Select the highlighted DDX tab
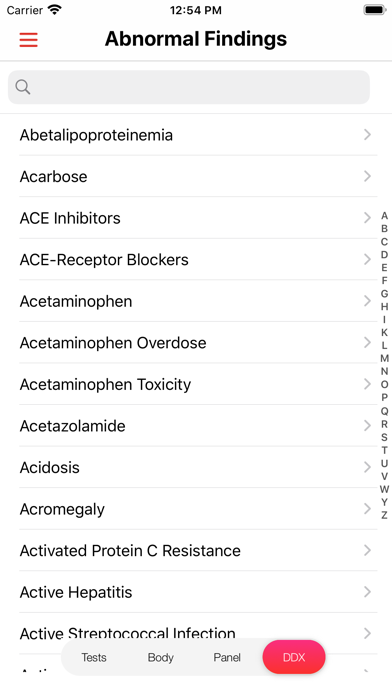 coord(294,657)
